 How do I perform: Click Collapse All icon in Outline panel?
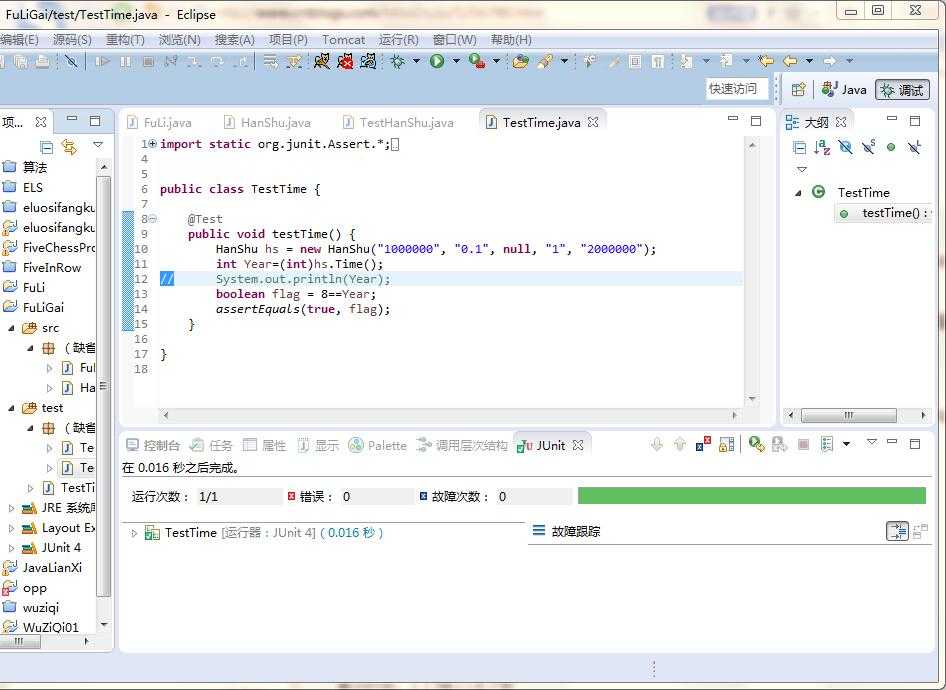(x=799, y=147)
